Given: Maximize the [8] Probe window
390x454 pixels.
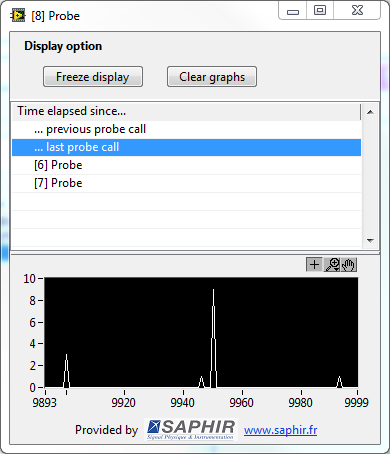Looking at the screenshot, I should tap(320, 10).
